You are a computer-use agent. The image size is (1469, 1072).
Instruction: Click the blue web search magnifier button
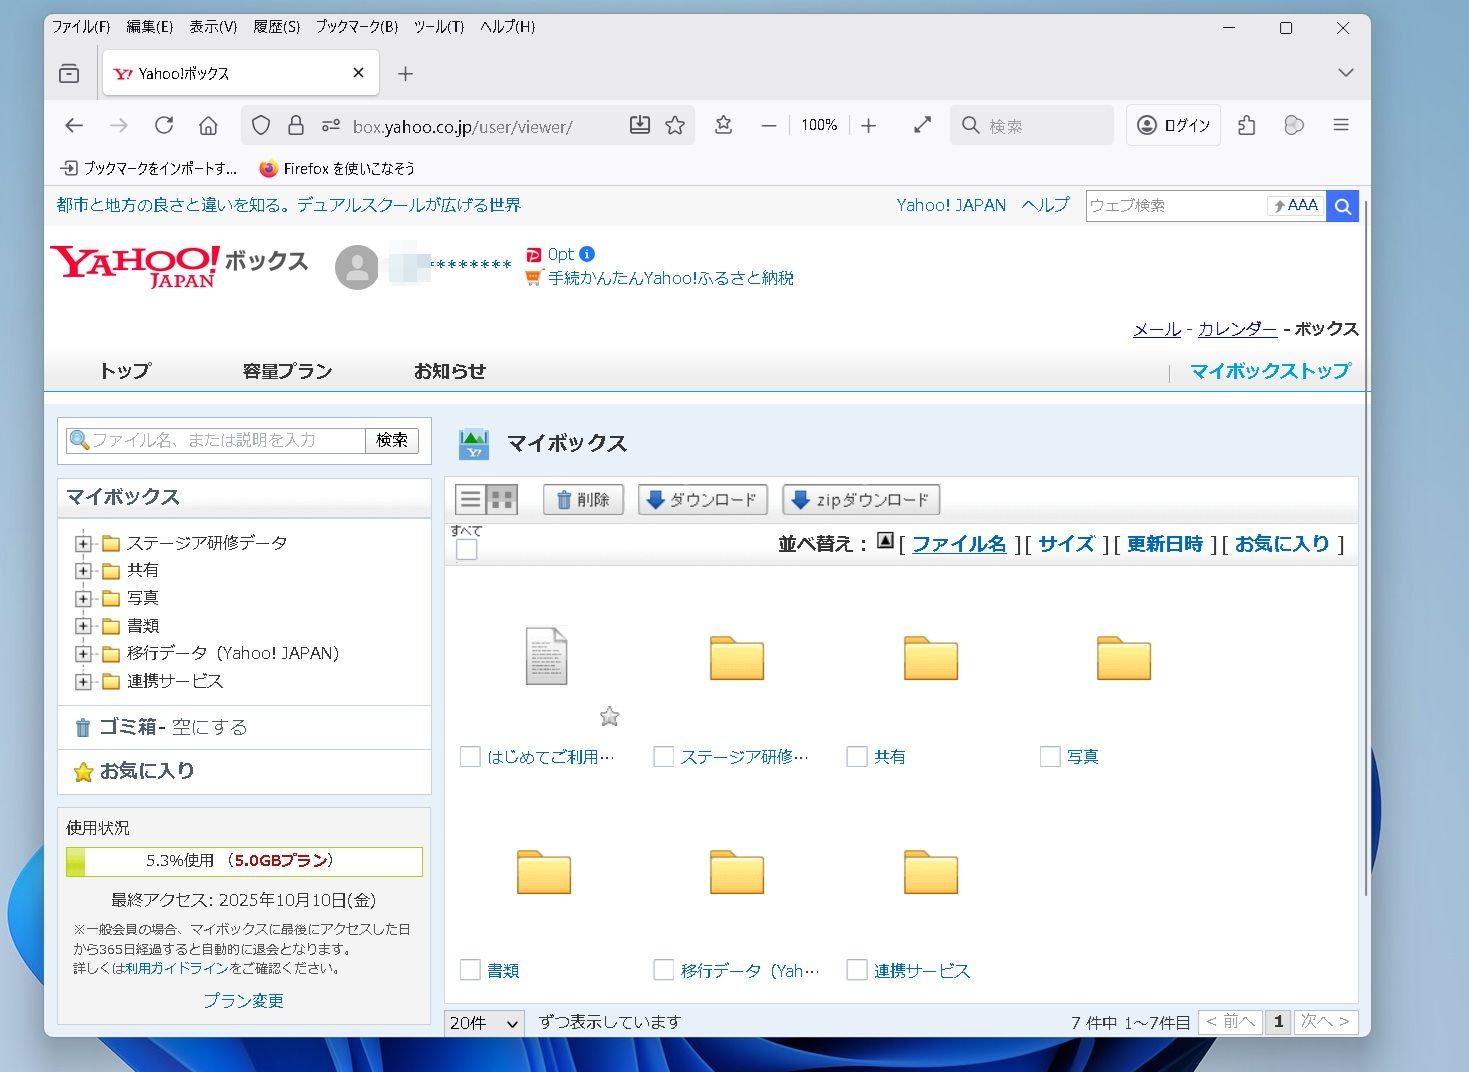click(1342, 206)
